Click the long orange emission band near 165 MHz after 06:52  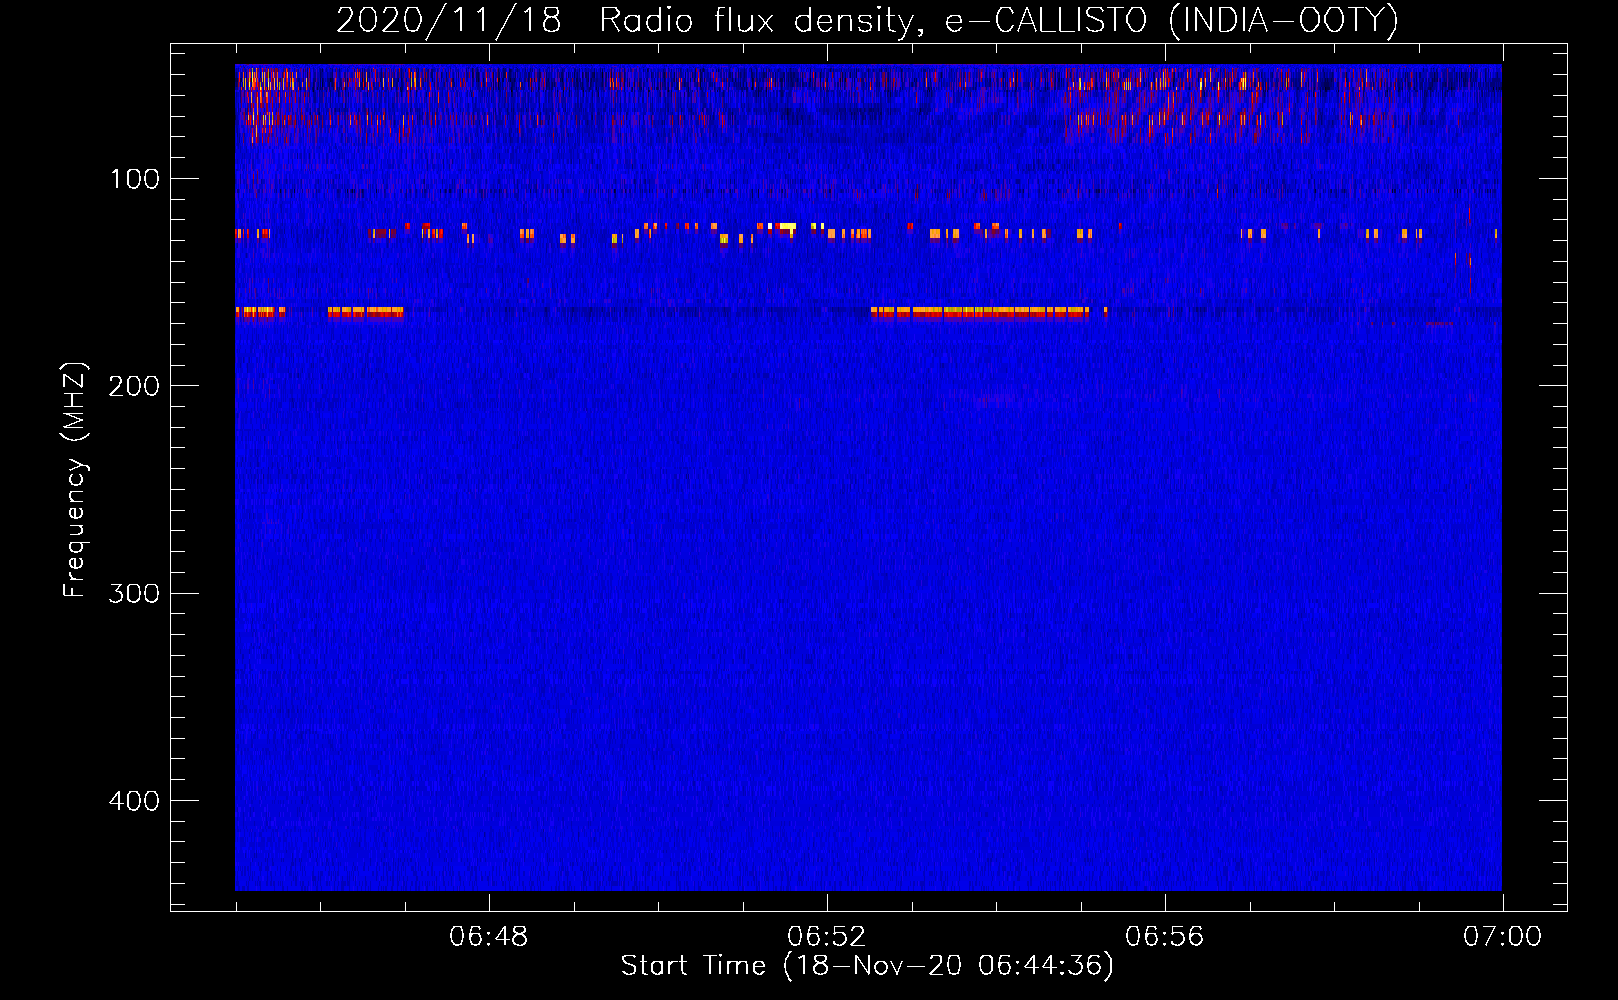click(x=980, y=312)
